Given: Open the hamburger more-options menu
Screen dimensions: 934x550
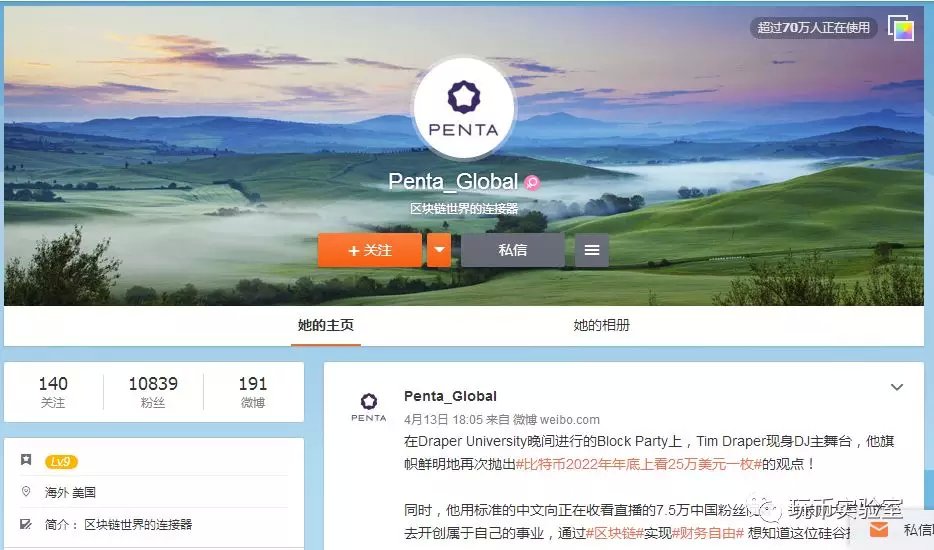Looking at the screenshot, I should [591, 250].
